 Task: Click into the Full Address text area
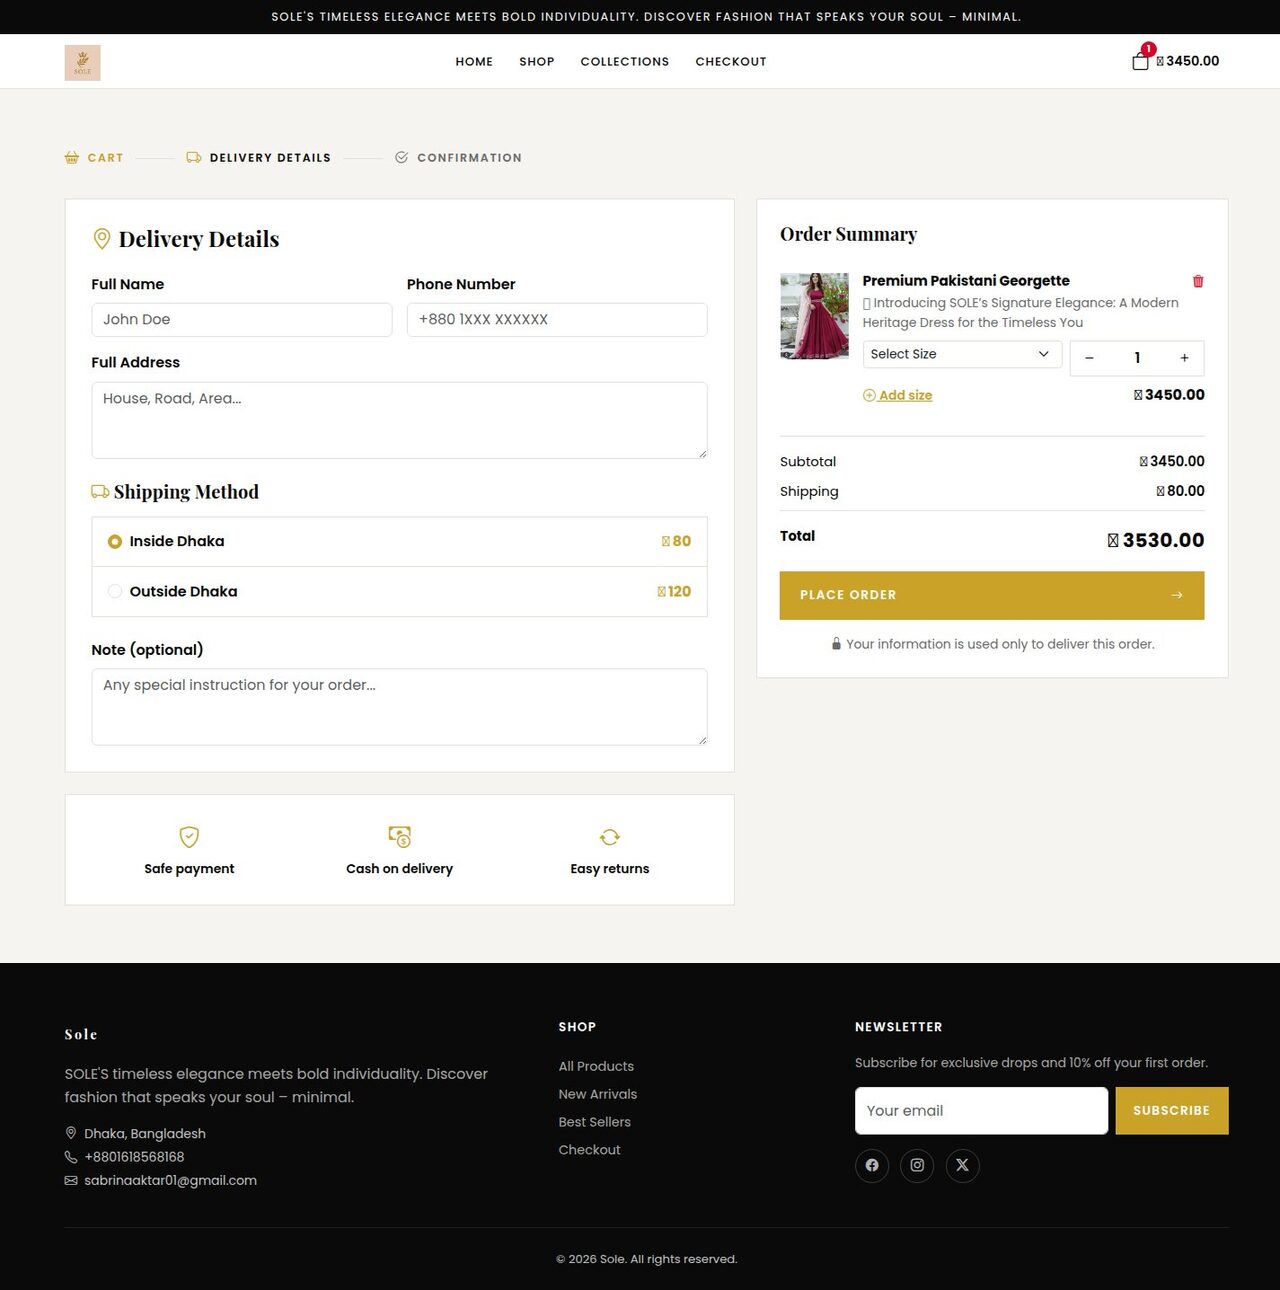pos(400,421)
